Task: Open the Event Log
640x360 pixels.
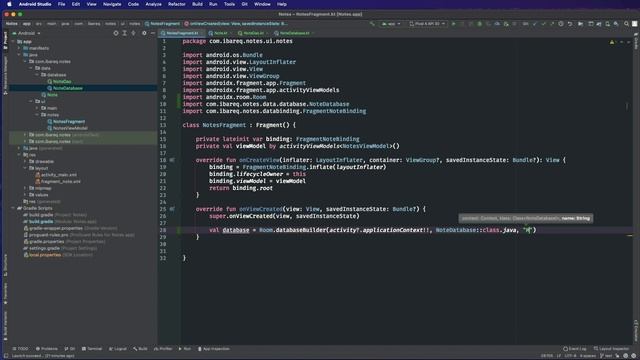Action: coord(575,349)
